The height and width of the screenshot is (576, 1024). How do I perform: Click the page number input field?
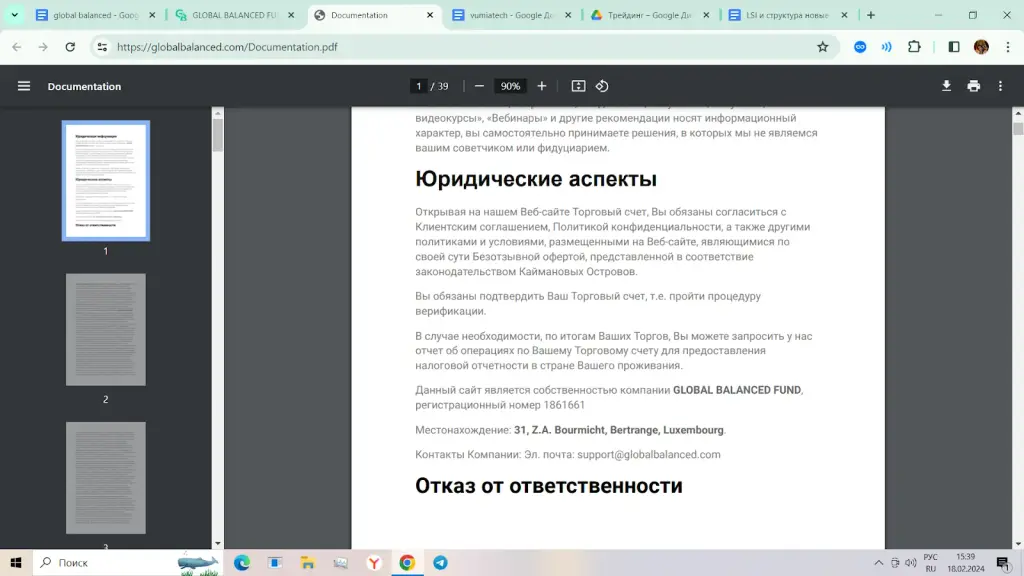coord(419,86)
